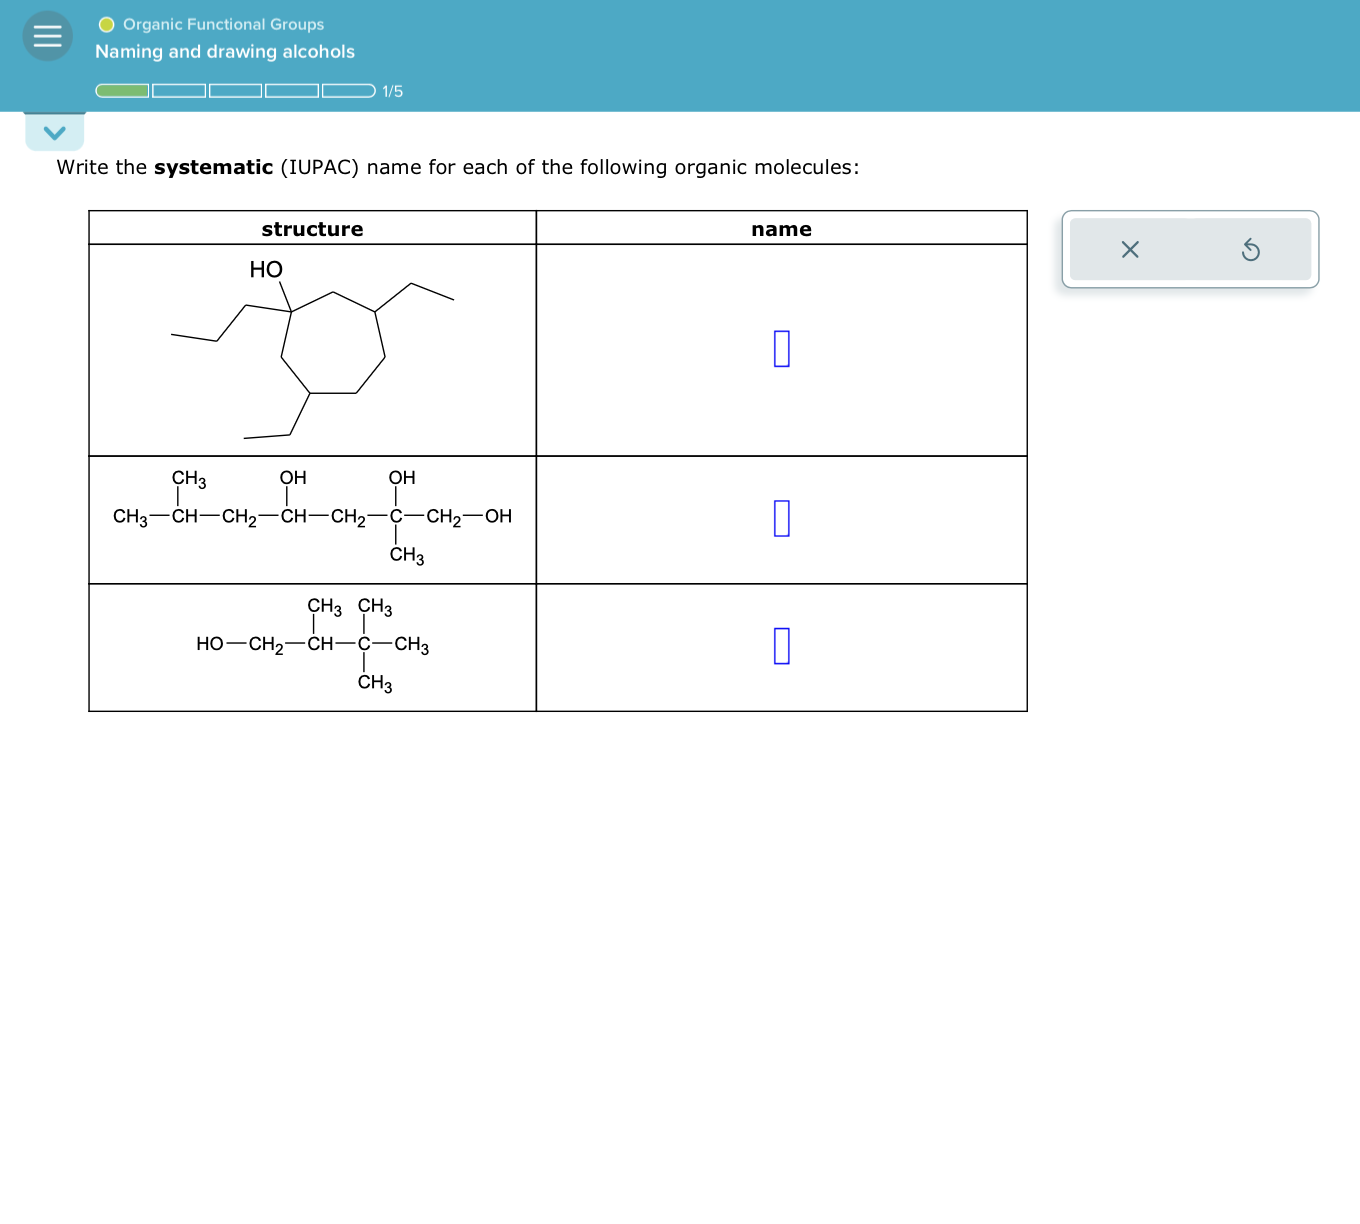
Task: Select the answer field for the third molecule
Action: [781, 646]
